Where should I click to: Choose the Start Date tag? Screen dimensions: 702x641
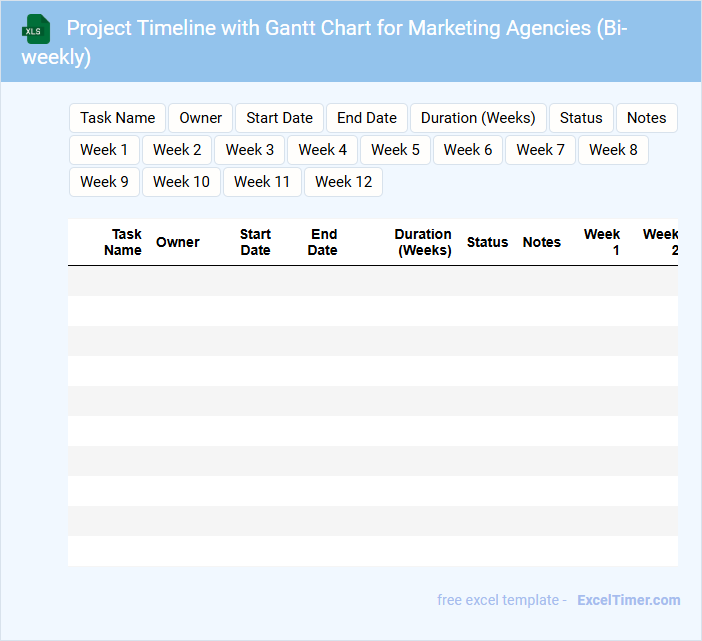point(279,118)
